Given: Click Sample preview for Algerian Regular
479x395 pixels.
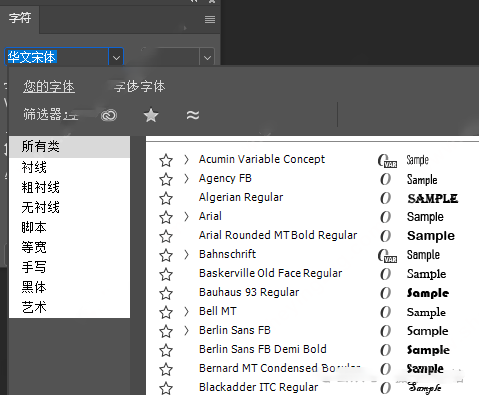Looking at the screenshot, I should [433, 199].
